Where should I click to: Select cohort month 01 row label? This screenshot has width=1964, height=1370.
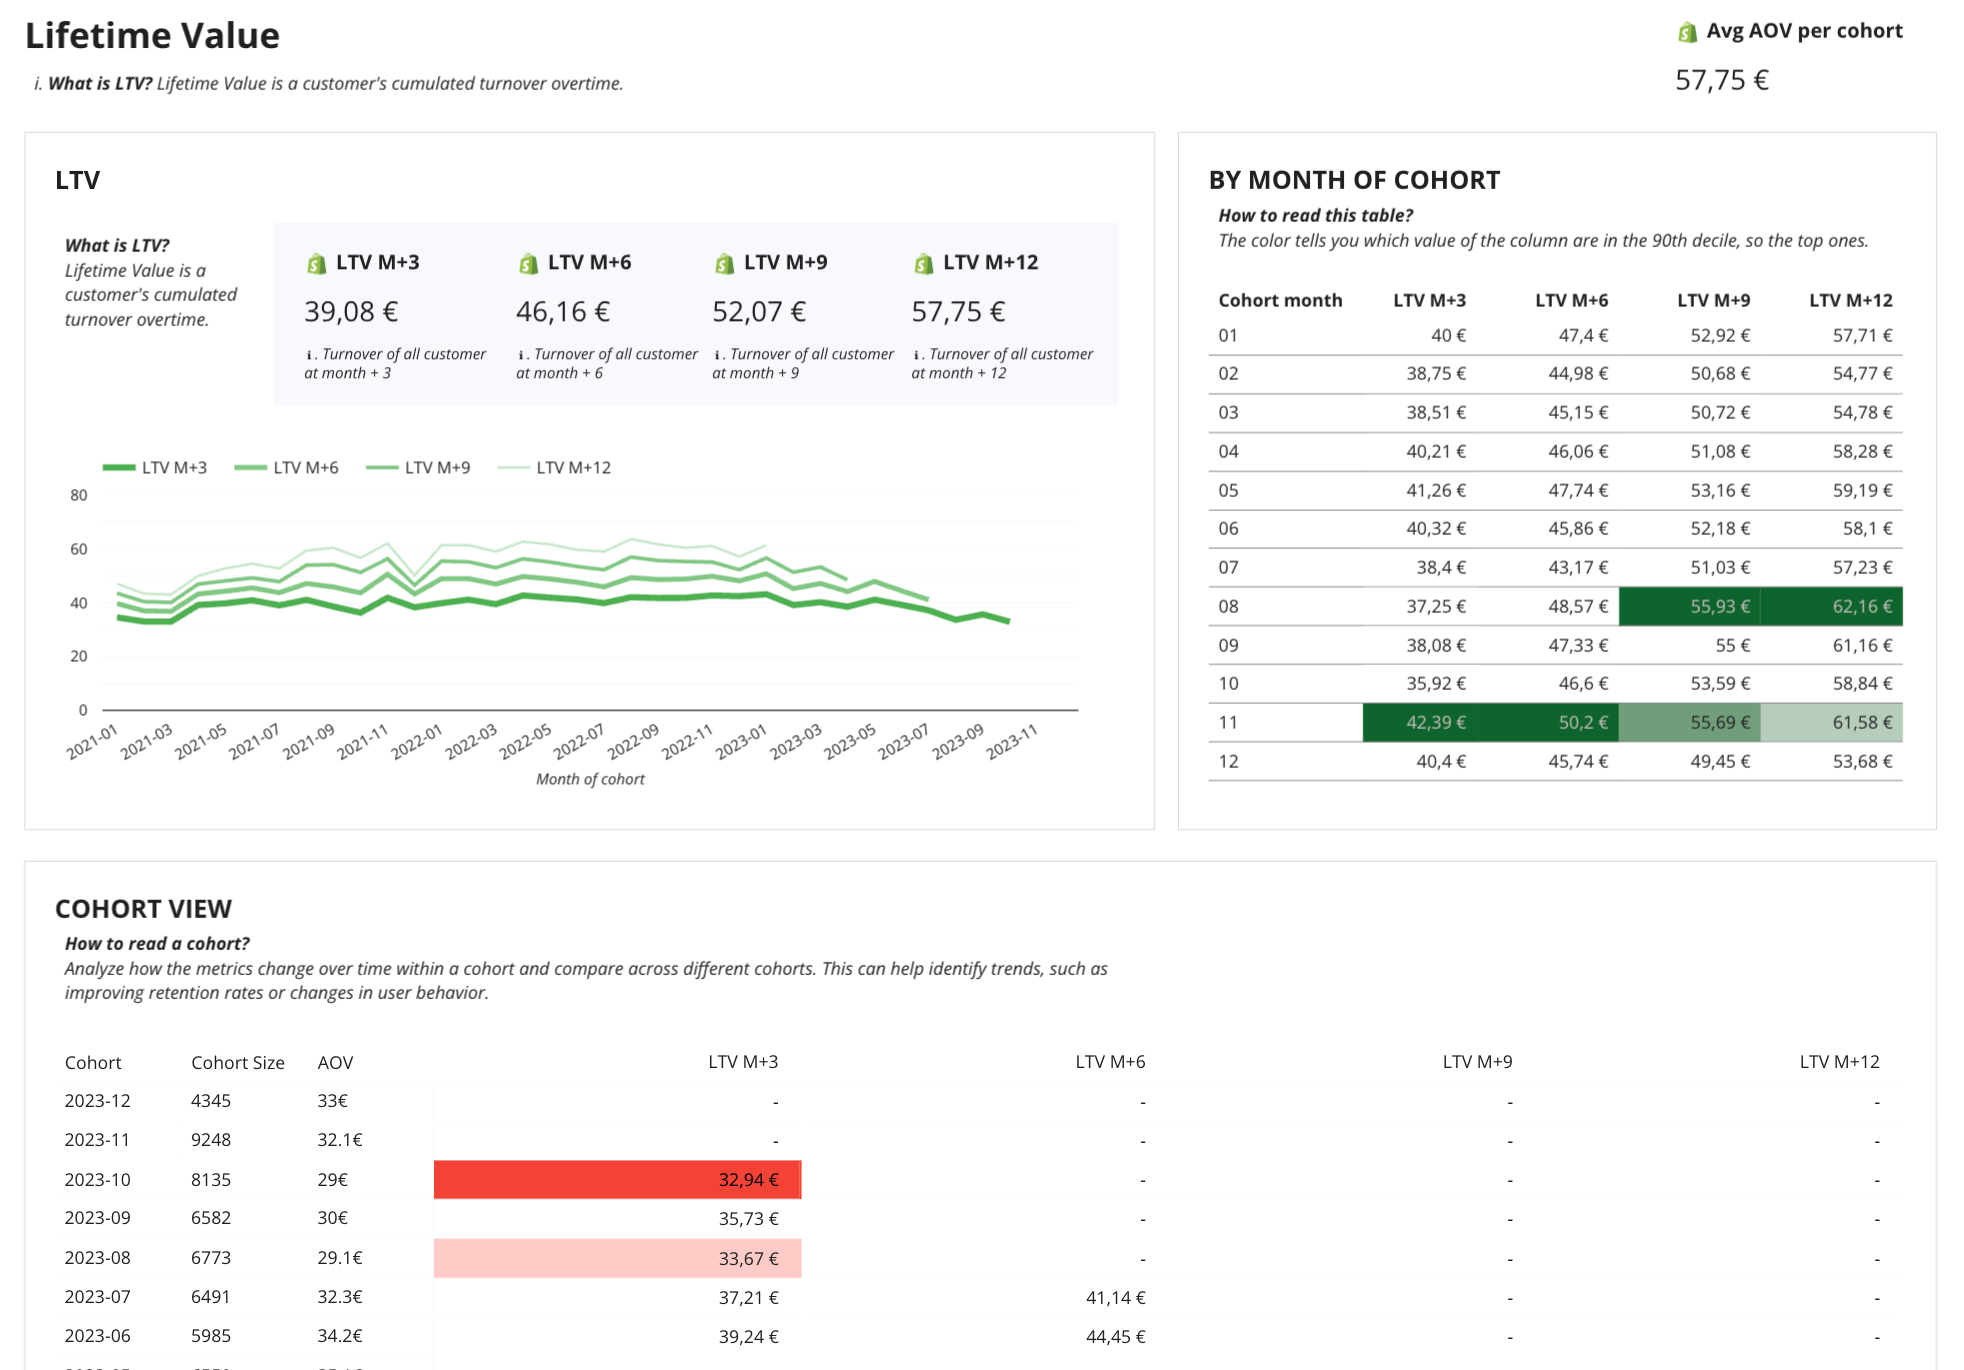[1228, 336]
